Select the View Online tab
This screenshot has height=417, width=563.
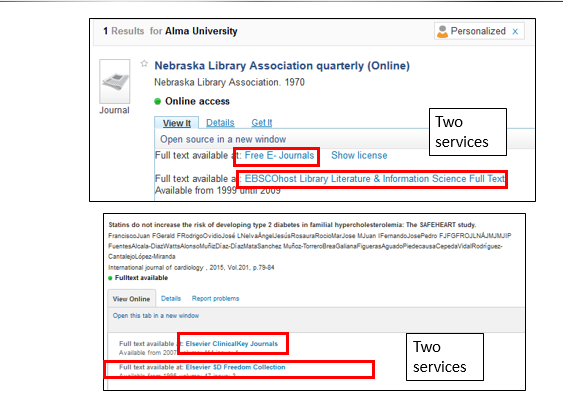click(131, 299)
